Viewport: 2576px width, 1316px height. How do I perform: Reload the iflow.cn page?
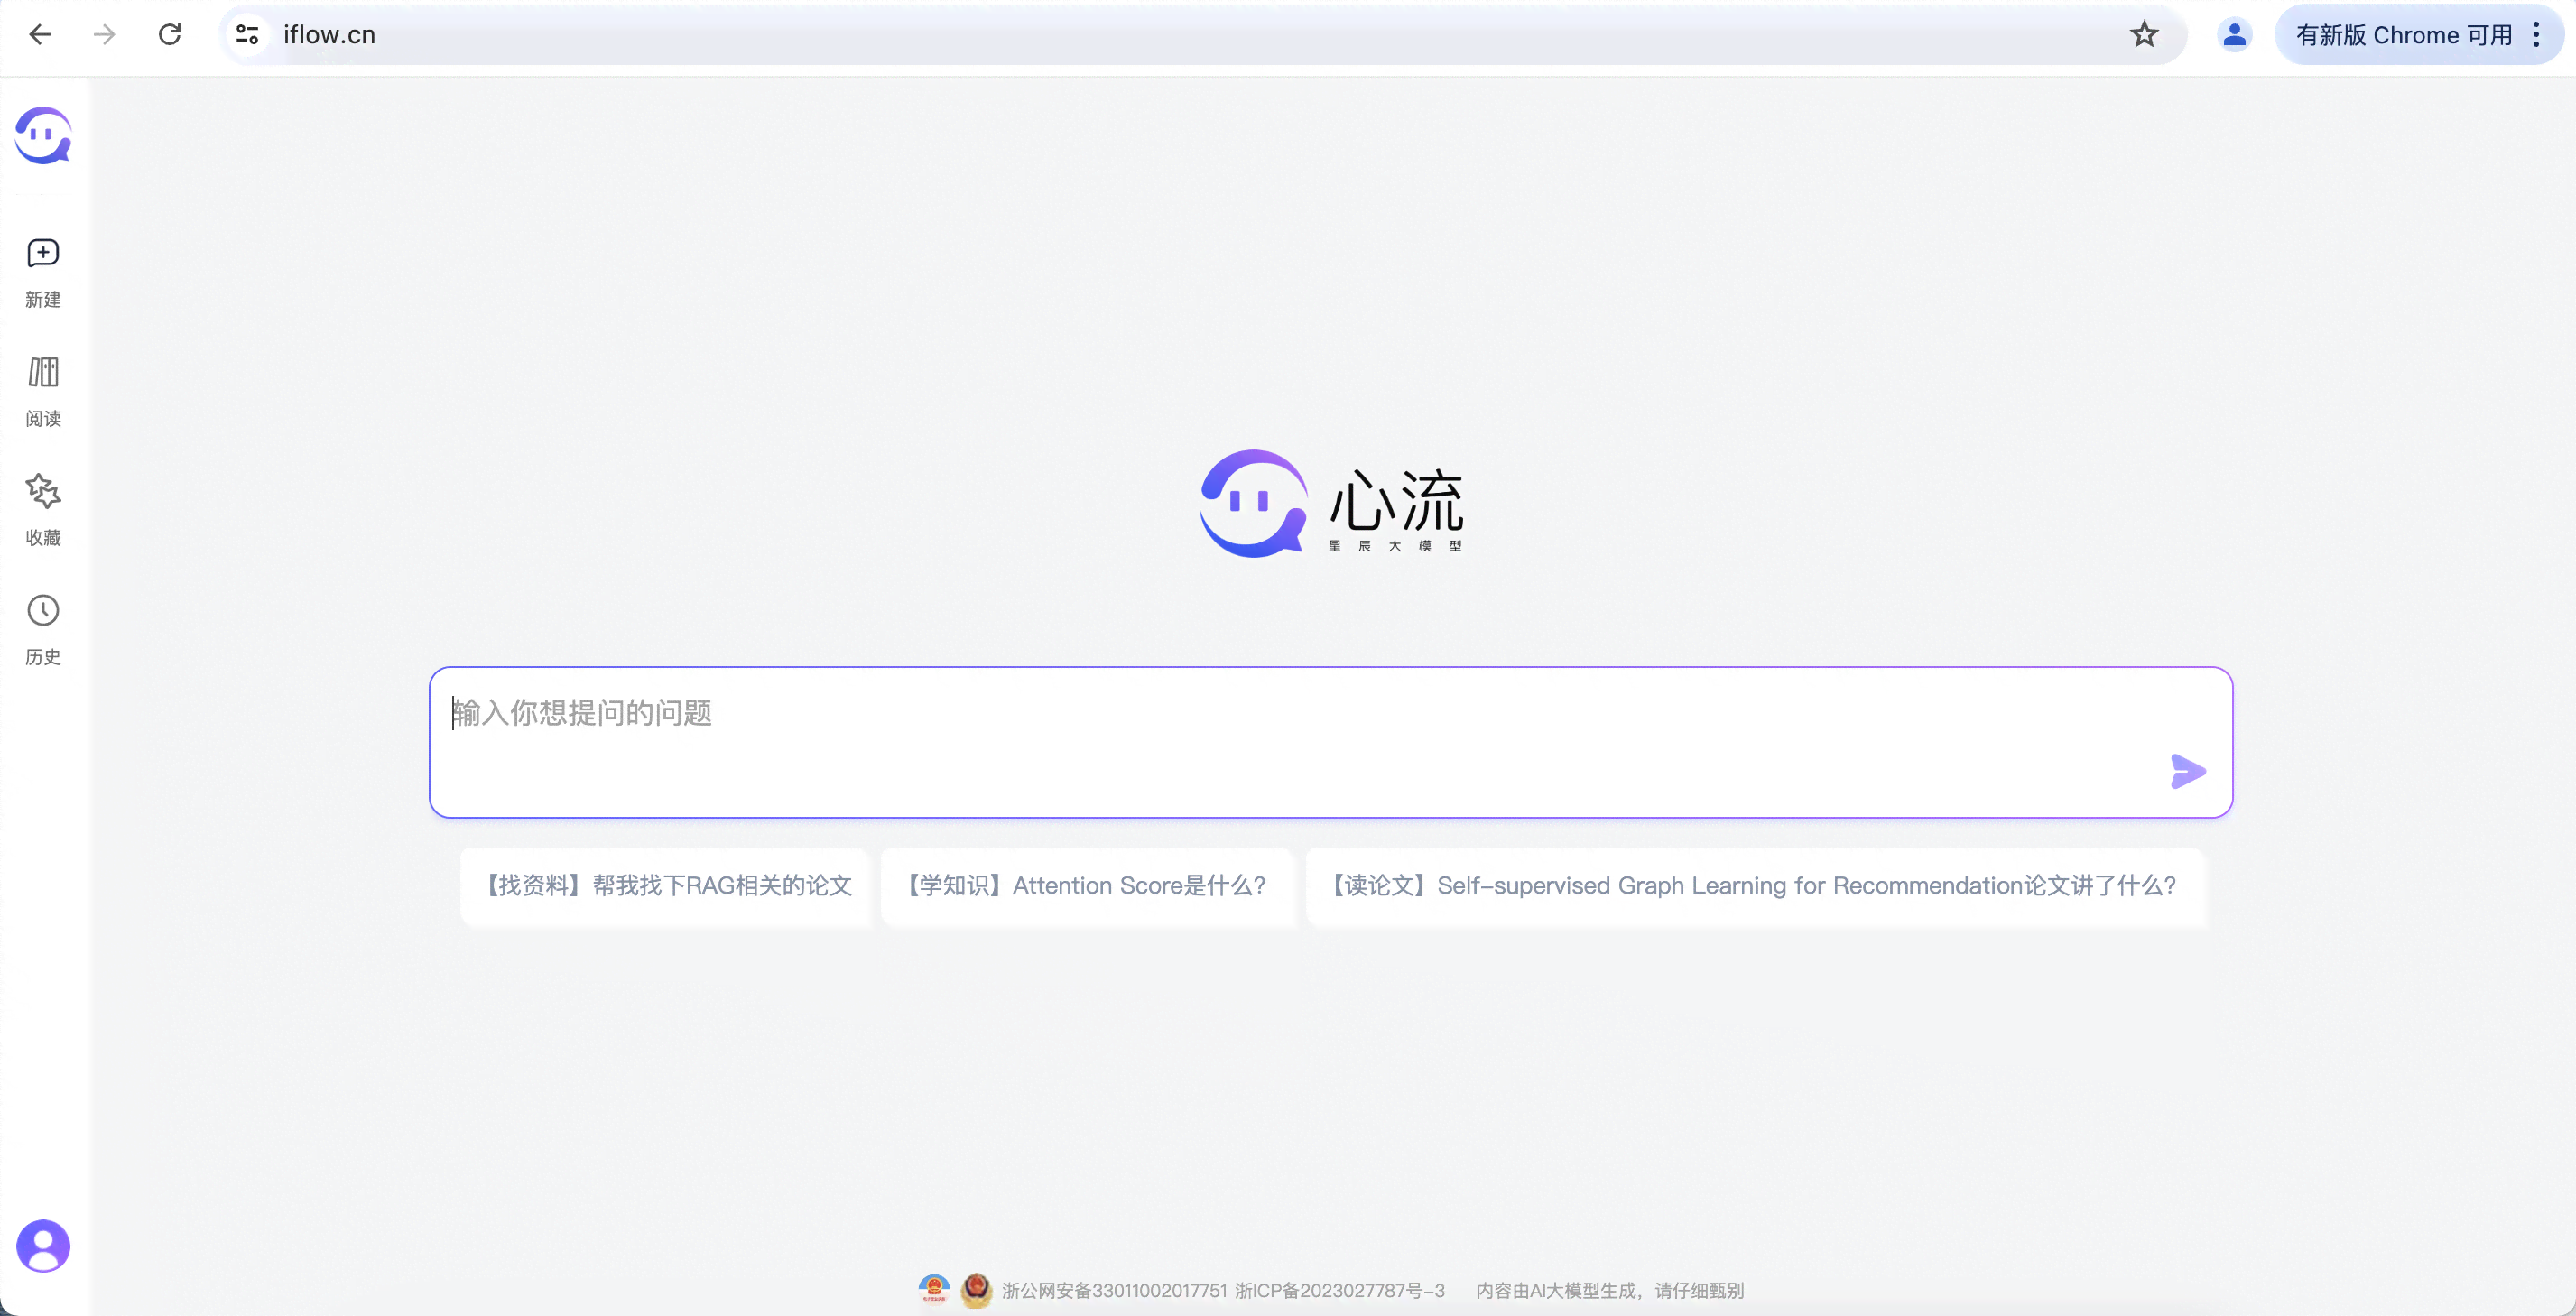point(170,35)
